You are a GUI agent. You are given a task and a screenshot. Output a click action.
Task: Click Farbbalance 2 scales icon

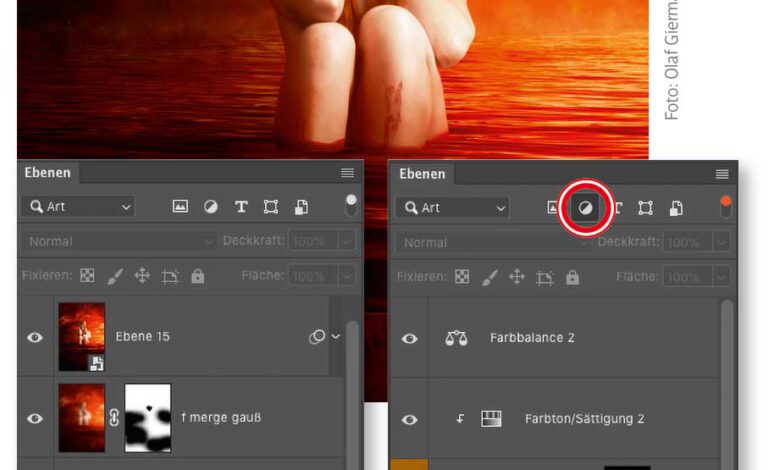pyautogui.click(x=456, y=338)
